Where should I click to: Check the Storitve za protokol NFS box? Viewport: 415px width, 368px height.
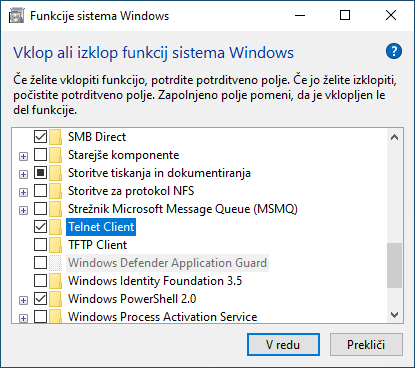coord(40,191)
